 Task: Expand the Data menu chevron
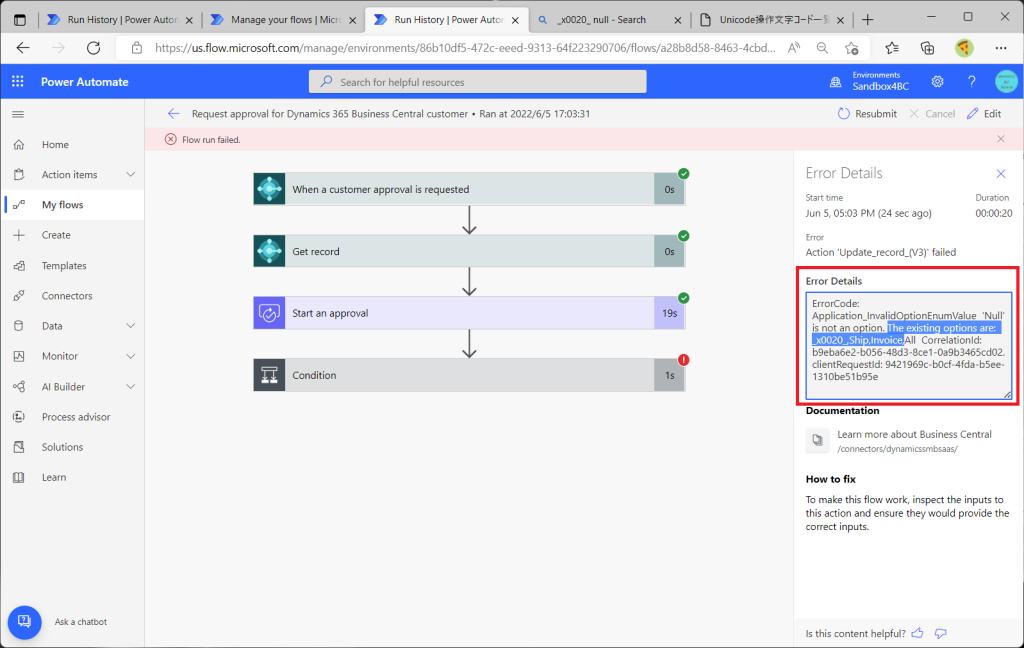pos(131,326)
